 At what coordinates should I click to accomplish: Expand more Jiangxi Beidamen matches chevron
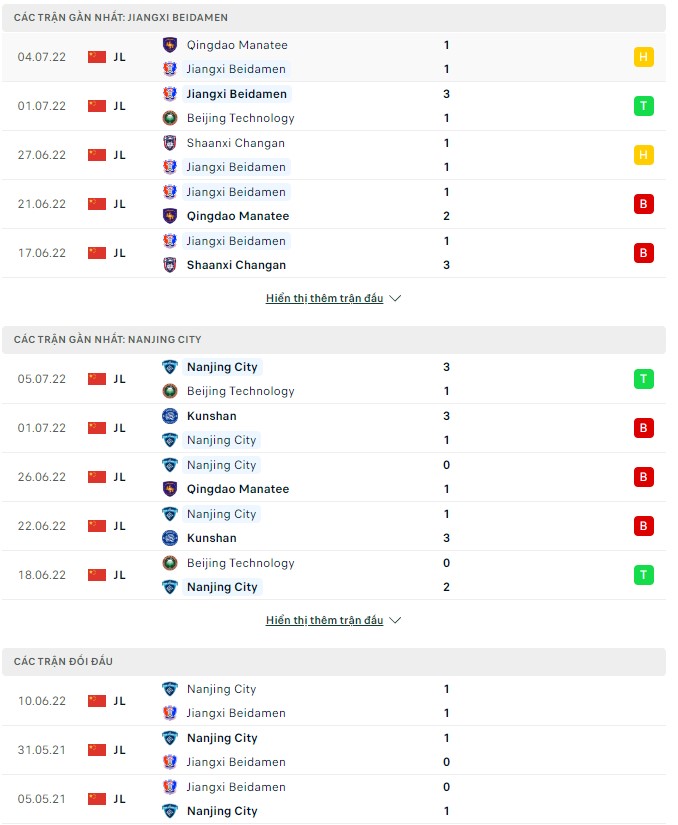(x=395, y=298)
